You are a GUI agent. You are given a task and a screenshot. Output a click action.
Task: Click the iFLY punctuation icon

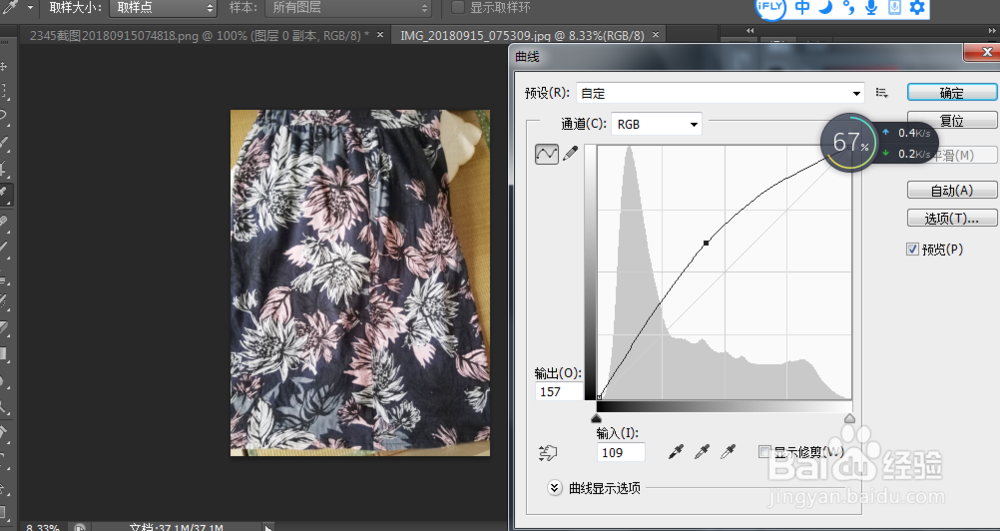(848, 7)
